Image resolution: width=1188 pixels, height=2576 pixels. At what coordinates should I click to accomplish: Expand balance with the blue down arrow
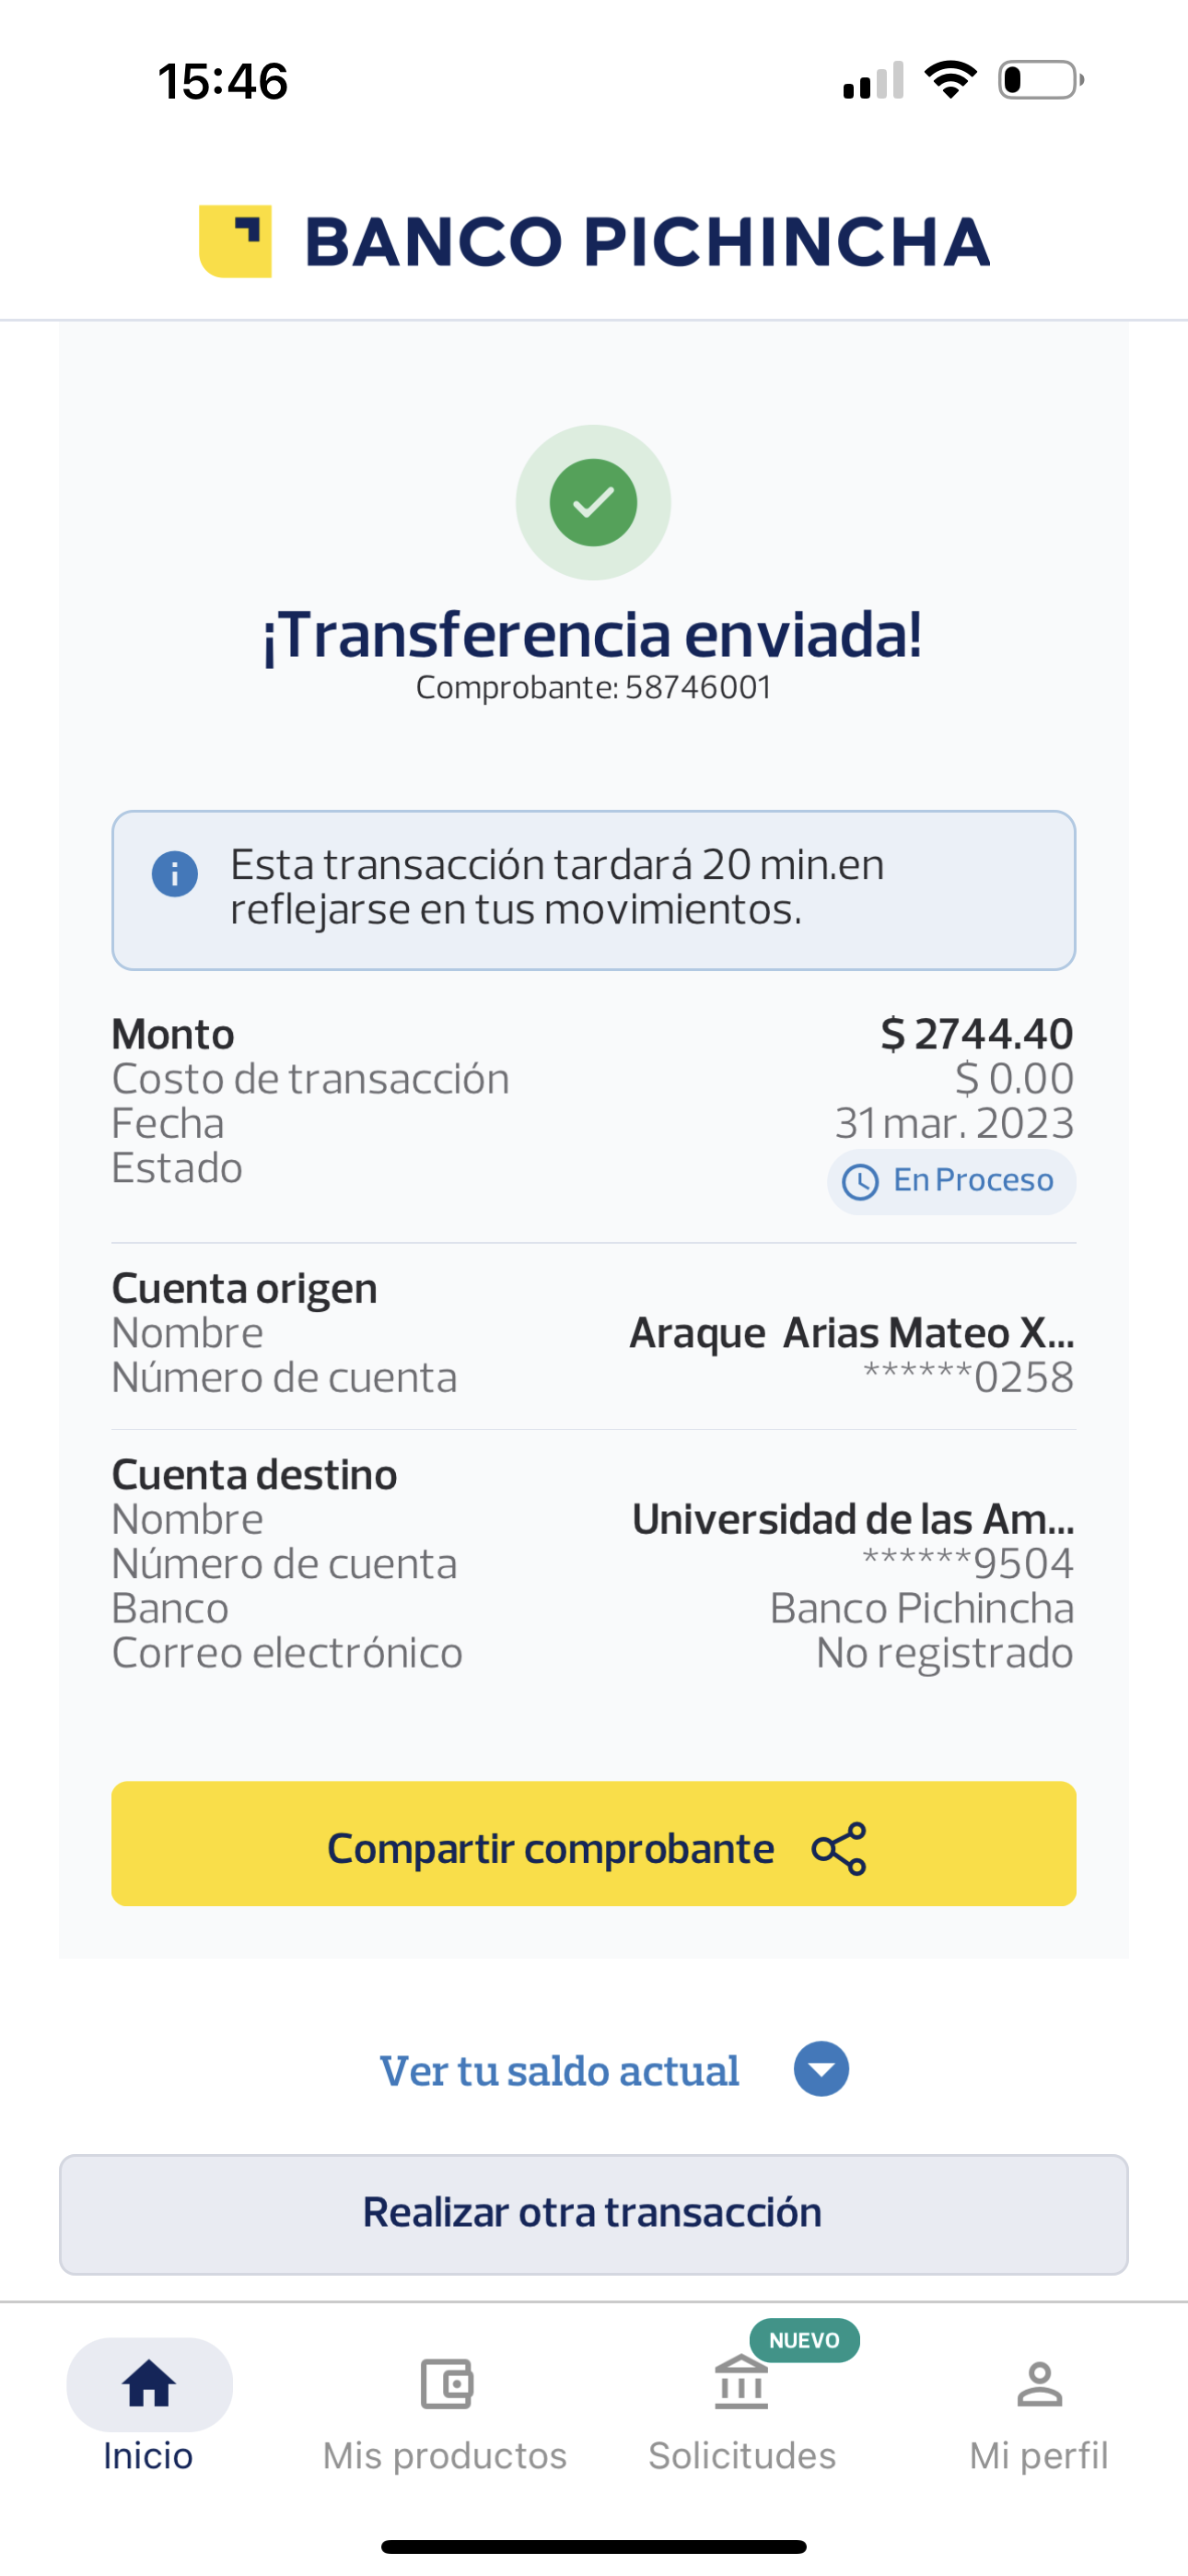click(821, 2069)
